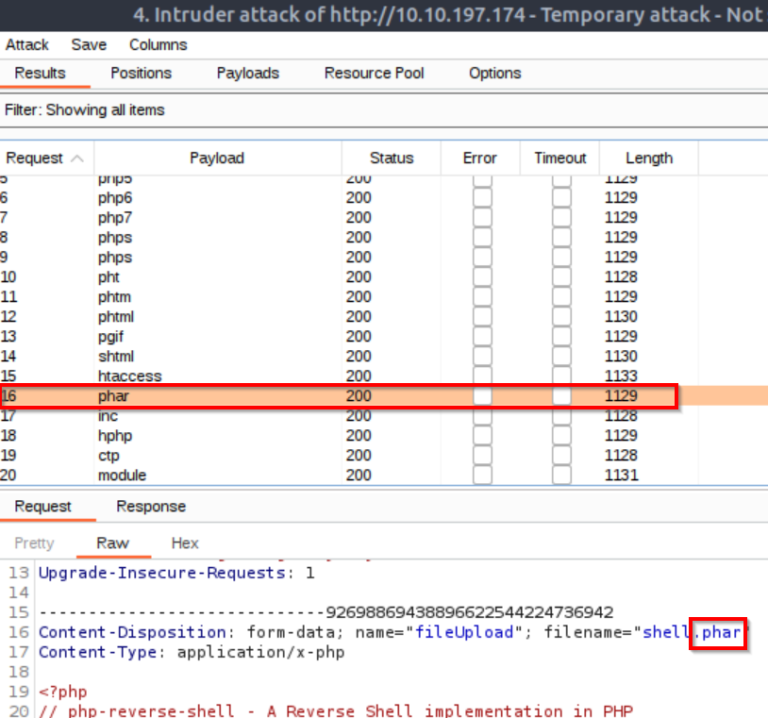
Task: Open the Columns menu
Action: (158, 45)
